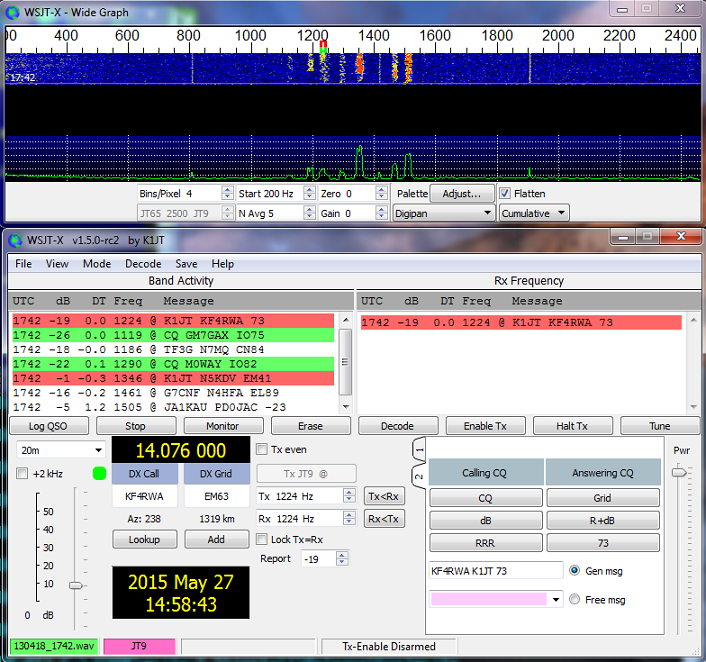Viewport: 706px width, 662px height.
Task: Click the Monitor button
Action: (223, 426)
